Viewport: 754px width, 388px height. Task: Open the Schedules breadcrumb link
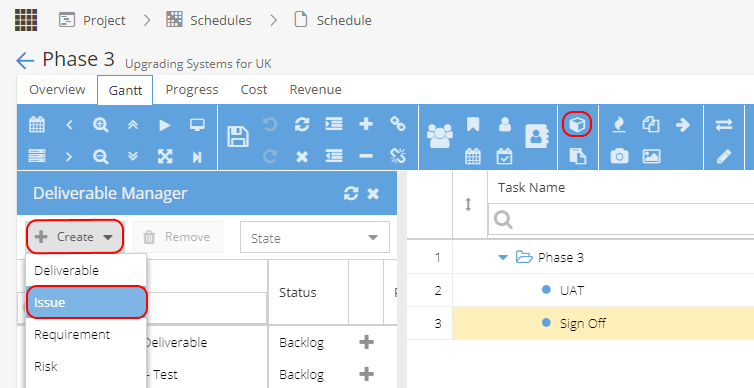click(x=209, y=20)
